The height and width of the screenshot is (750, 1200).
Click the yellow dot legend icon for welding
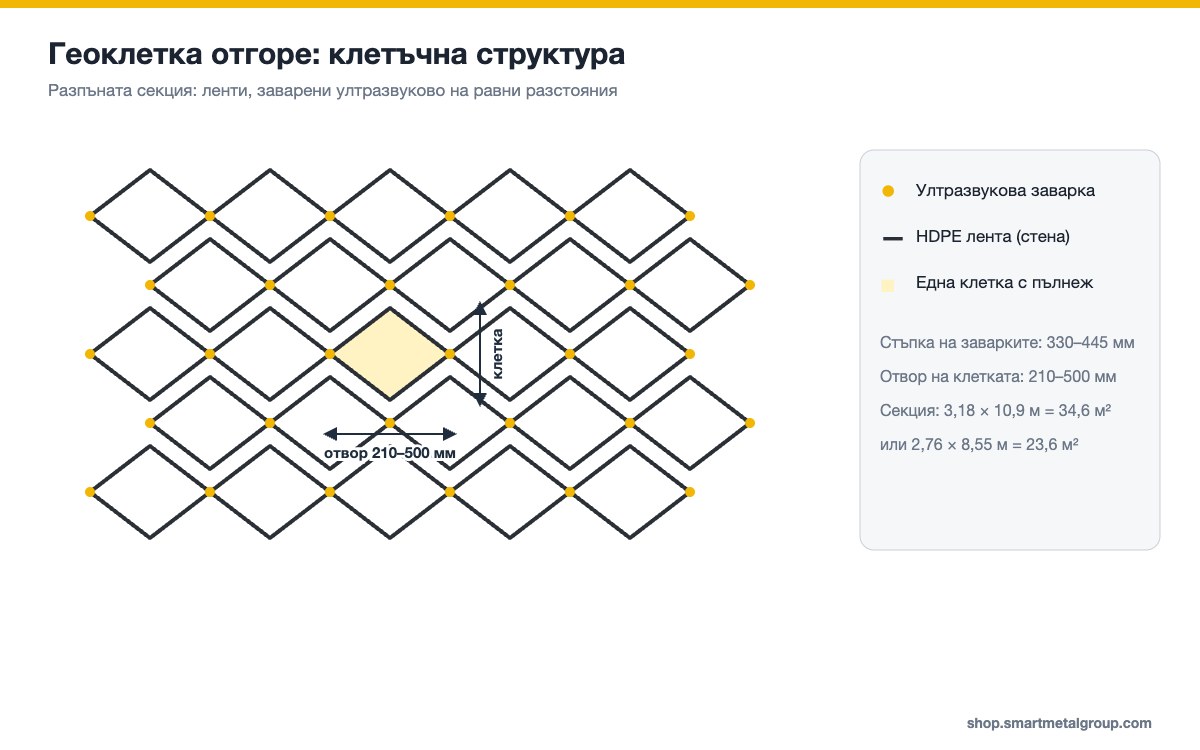point(888,190)
